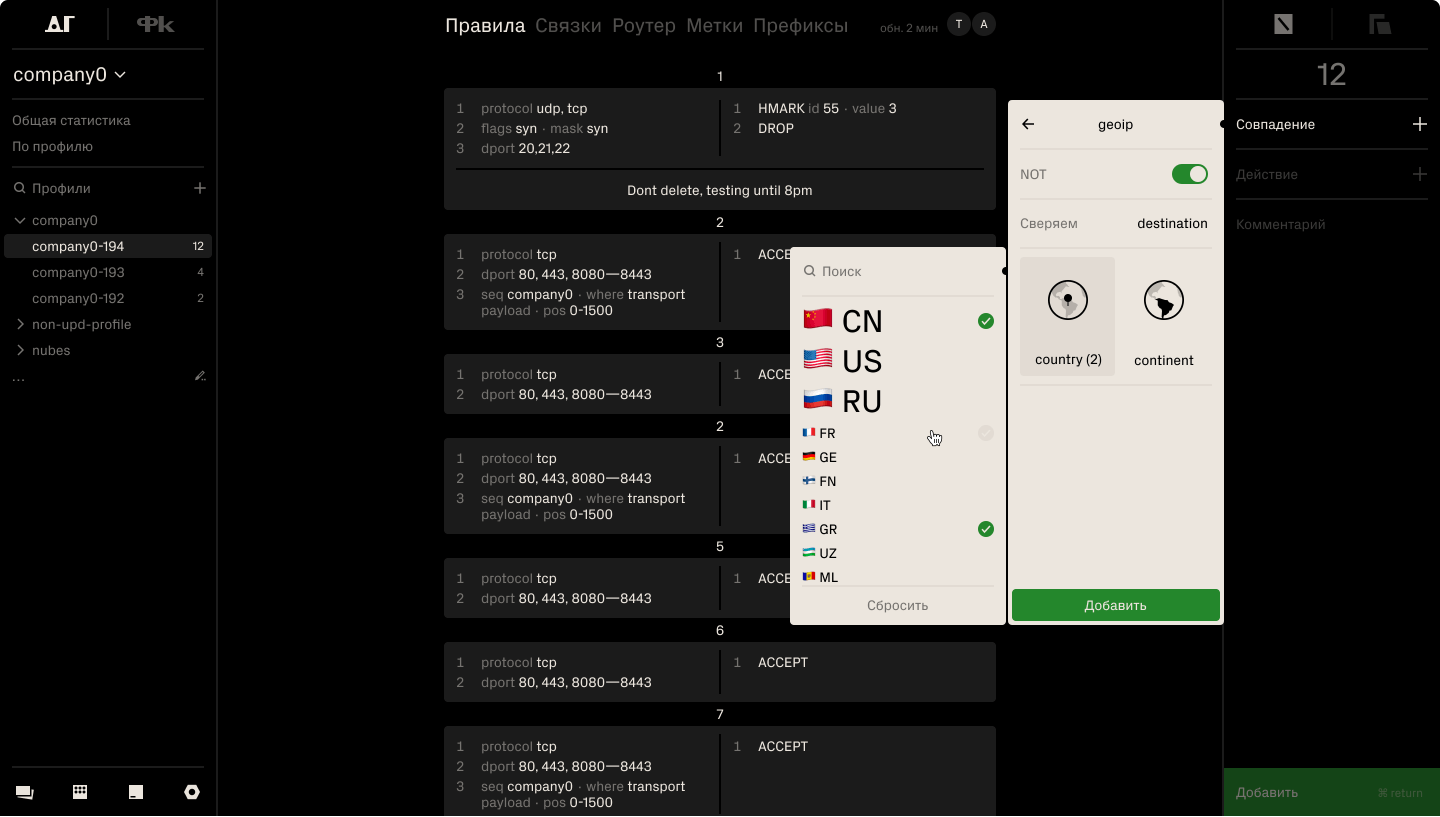Select the grid view icon at the bottom
The height and width of the screenshot is (817, 1440).
click(x=80, y=792)
